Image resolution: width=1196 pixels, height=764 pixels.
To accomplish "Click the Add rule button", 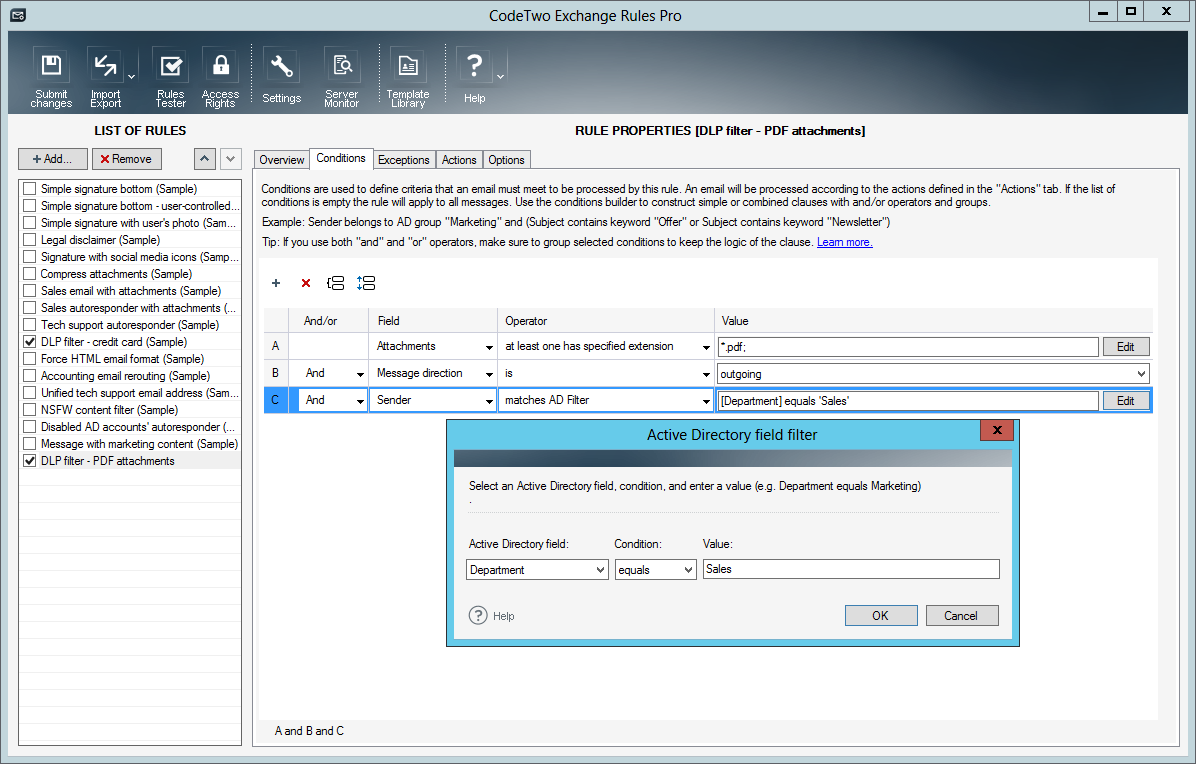I will [53, 159].
